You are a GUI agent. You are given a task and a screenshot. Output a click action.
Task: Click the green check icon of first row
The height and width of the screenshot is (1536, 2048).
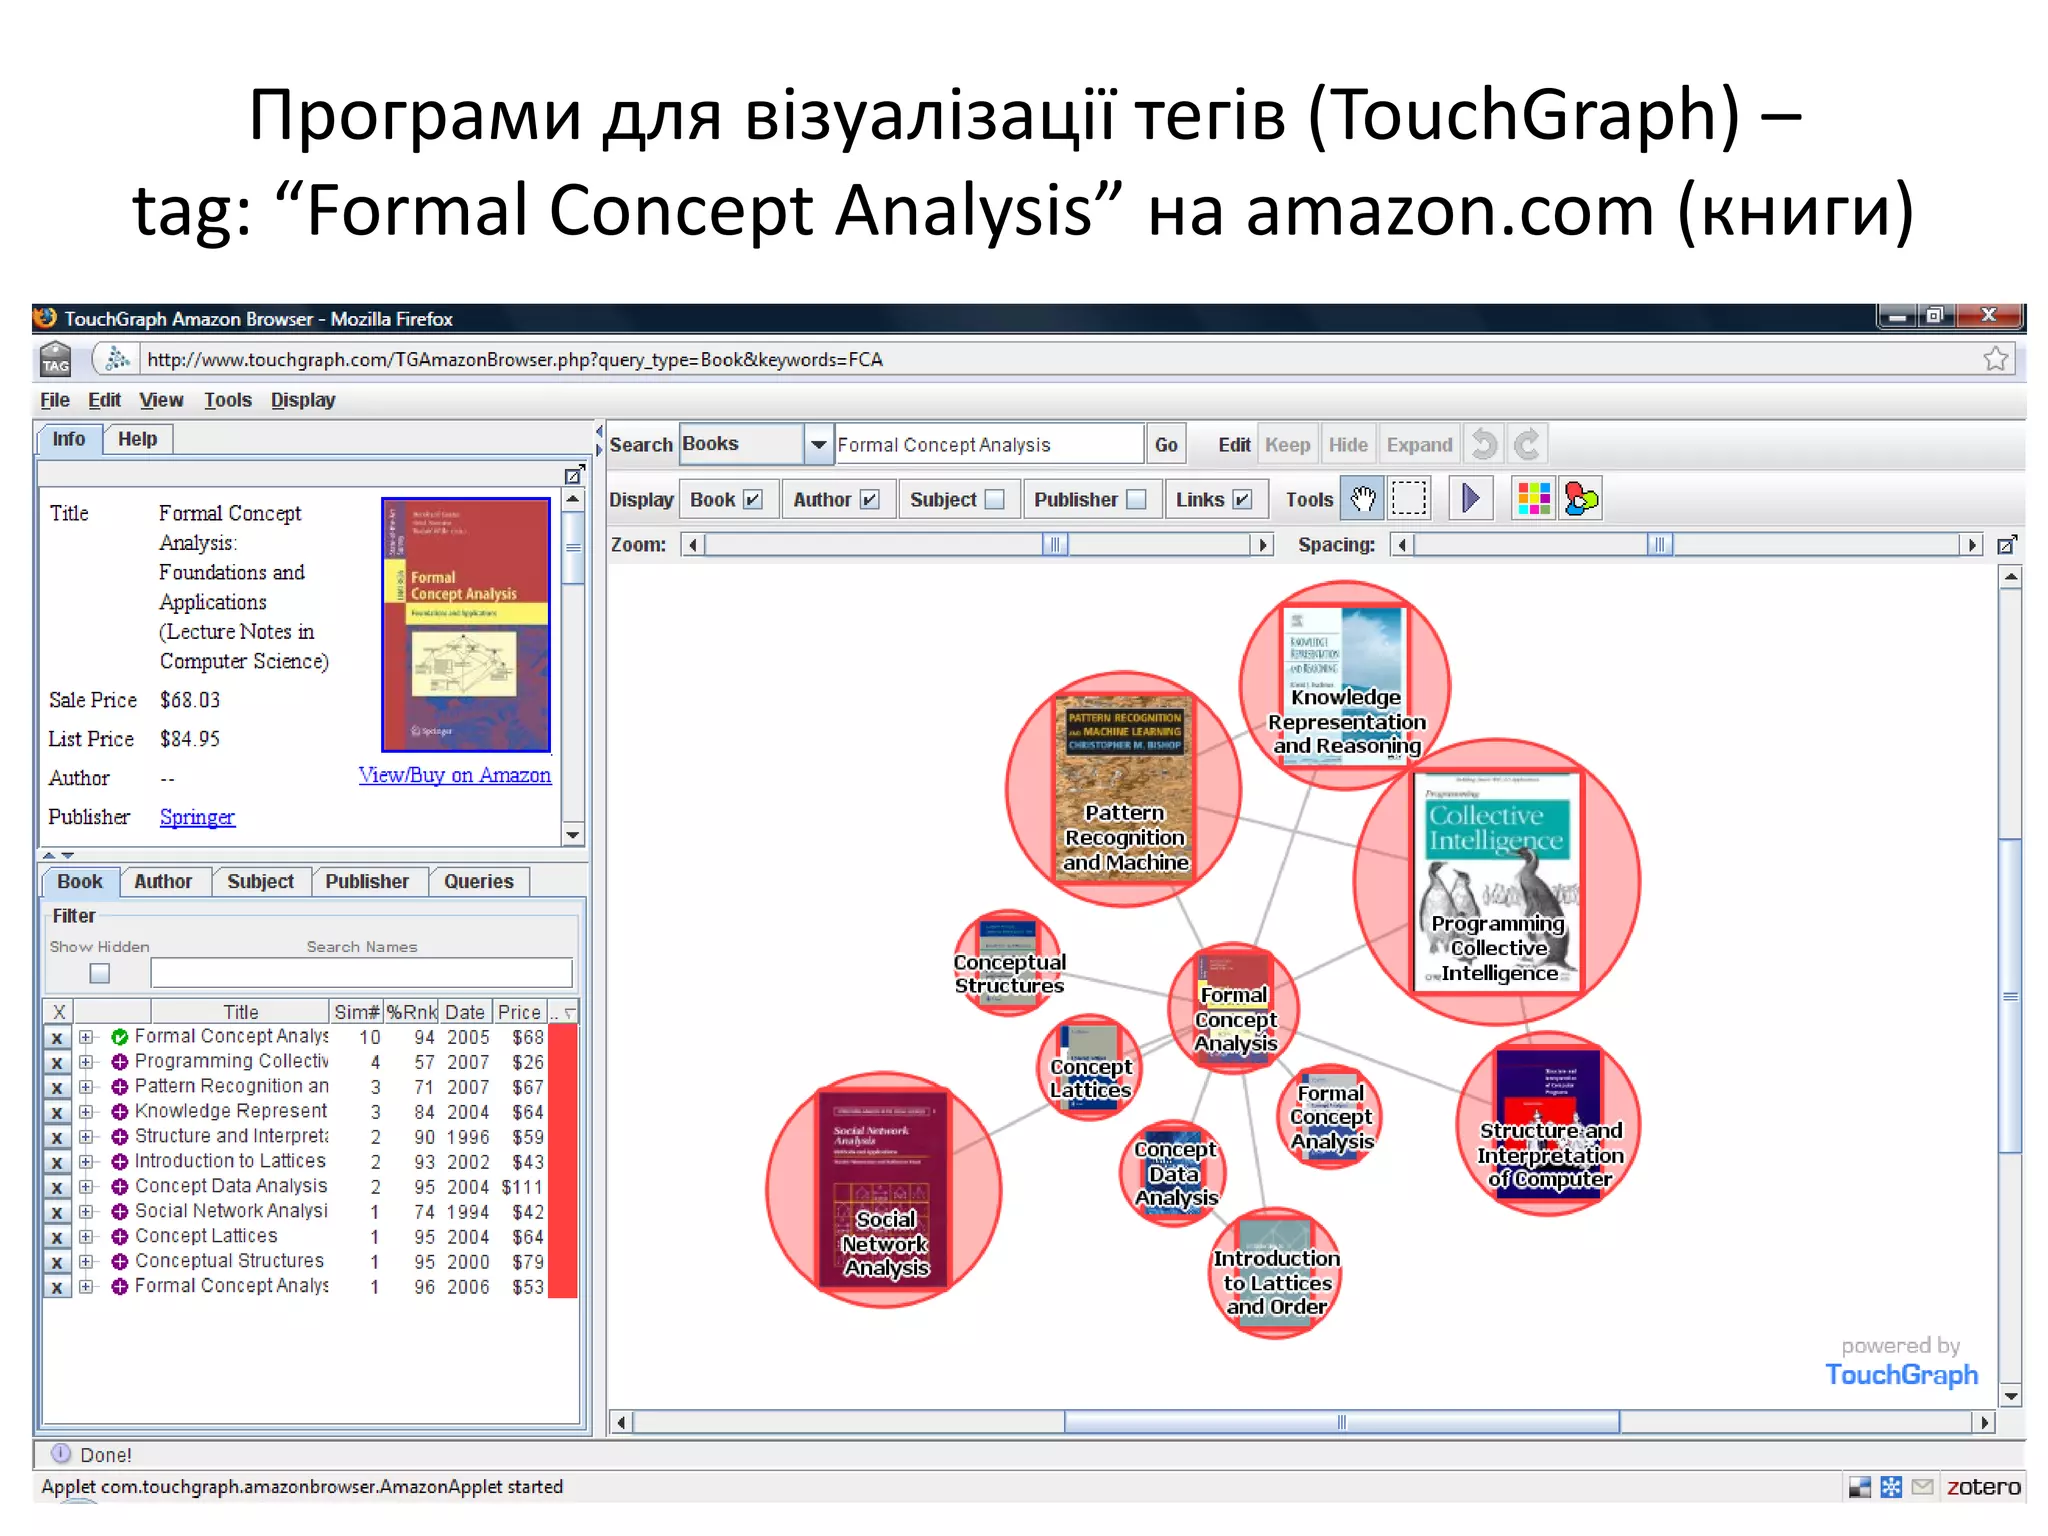[x=119, y=1037]
